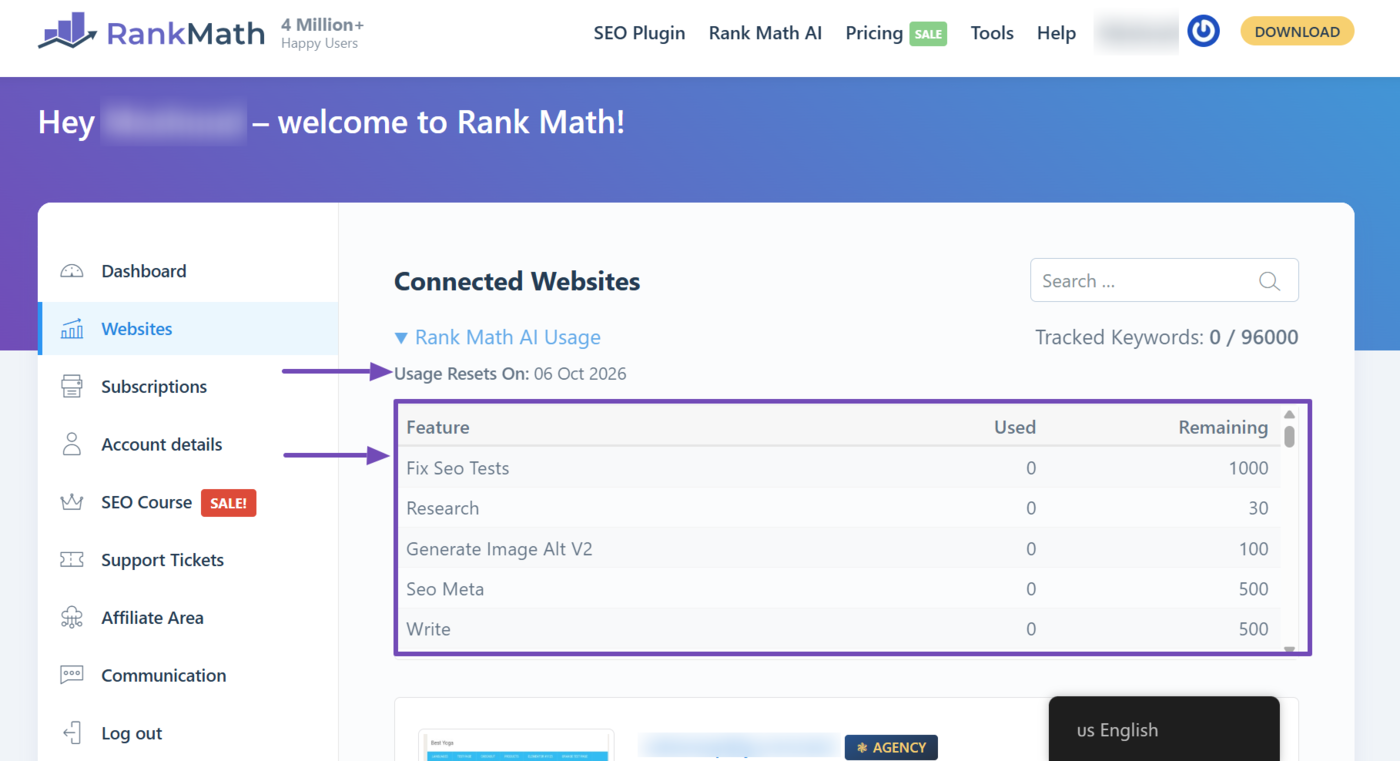The width and height of the screenshot is (1400, 761).
Task: Open the account power icon
Action: tap(1203, 32)
